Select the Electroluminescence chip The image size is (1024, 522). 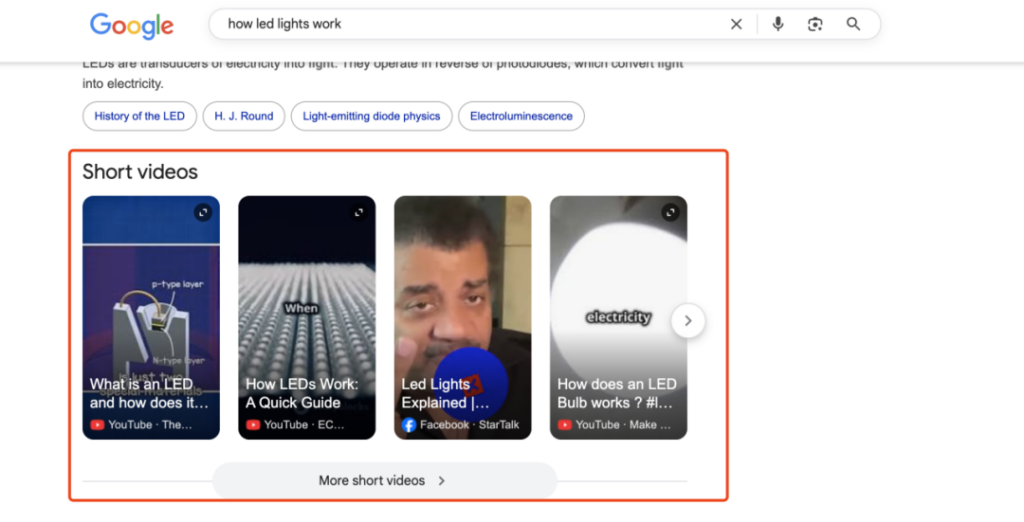(x=521, y=116)
